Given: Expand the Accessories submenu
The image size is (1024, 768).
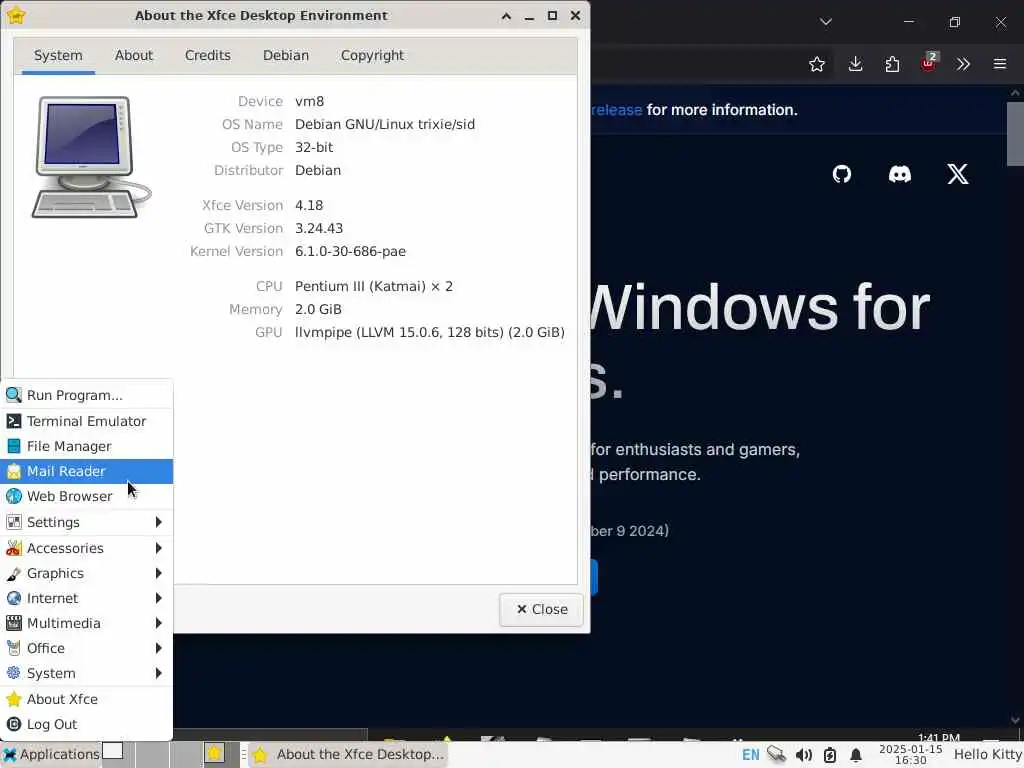Looking at the screenshot, I should 86,548.
